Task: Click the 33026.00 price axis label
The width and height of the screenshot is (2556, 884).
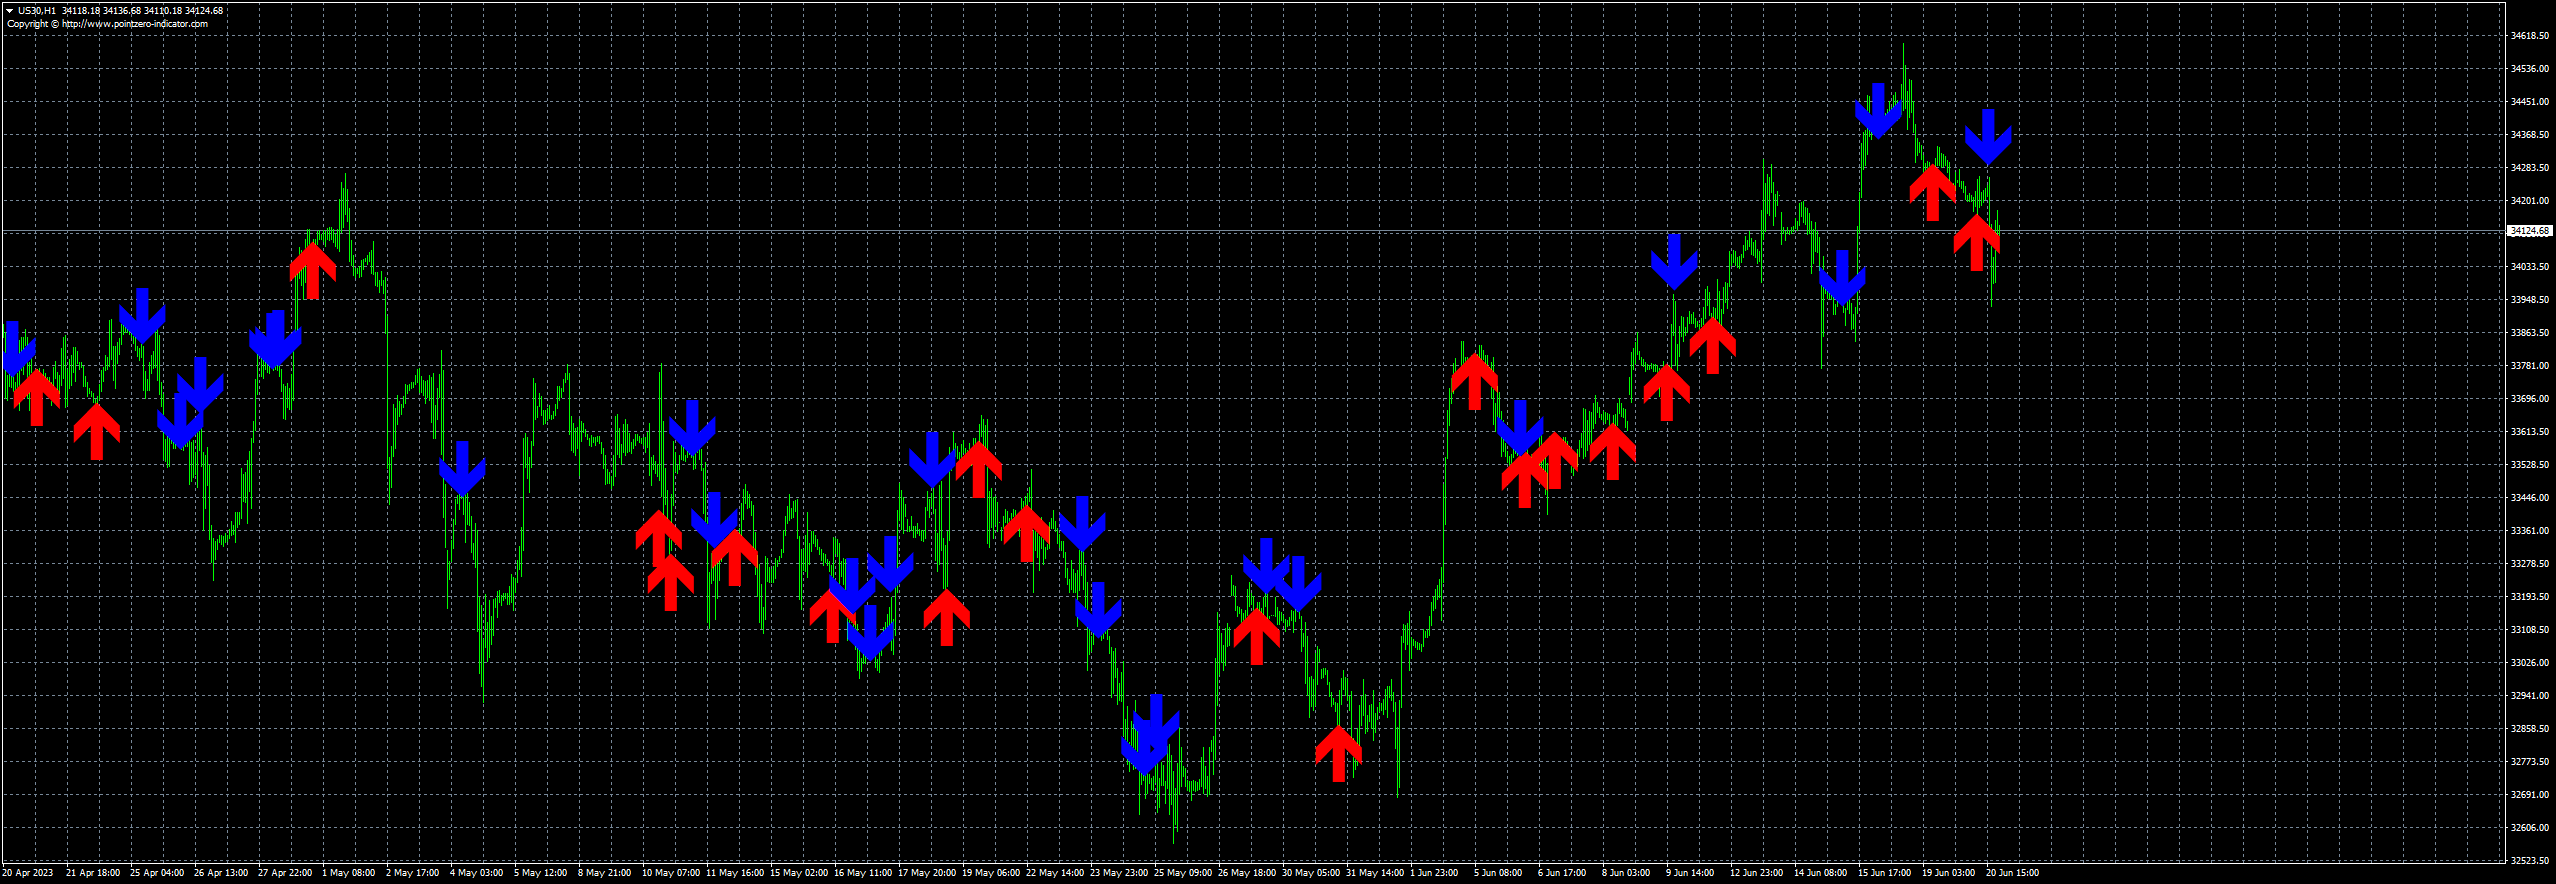Action: click(2531, 663)
